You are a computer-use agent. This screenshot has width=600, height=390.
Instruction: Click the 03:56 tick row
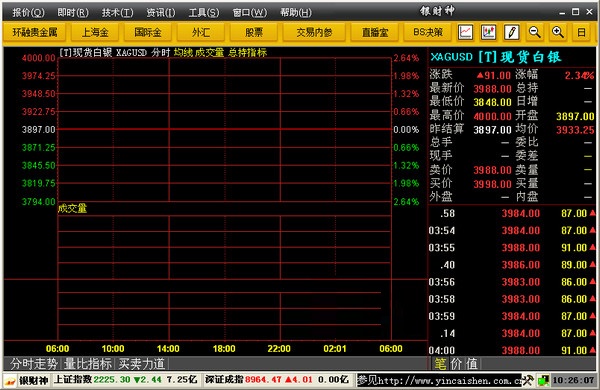(512, 282)
